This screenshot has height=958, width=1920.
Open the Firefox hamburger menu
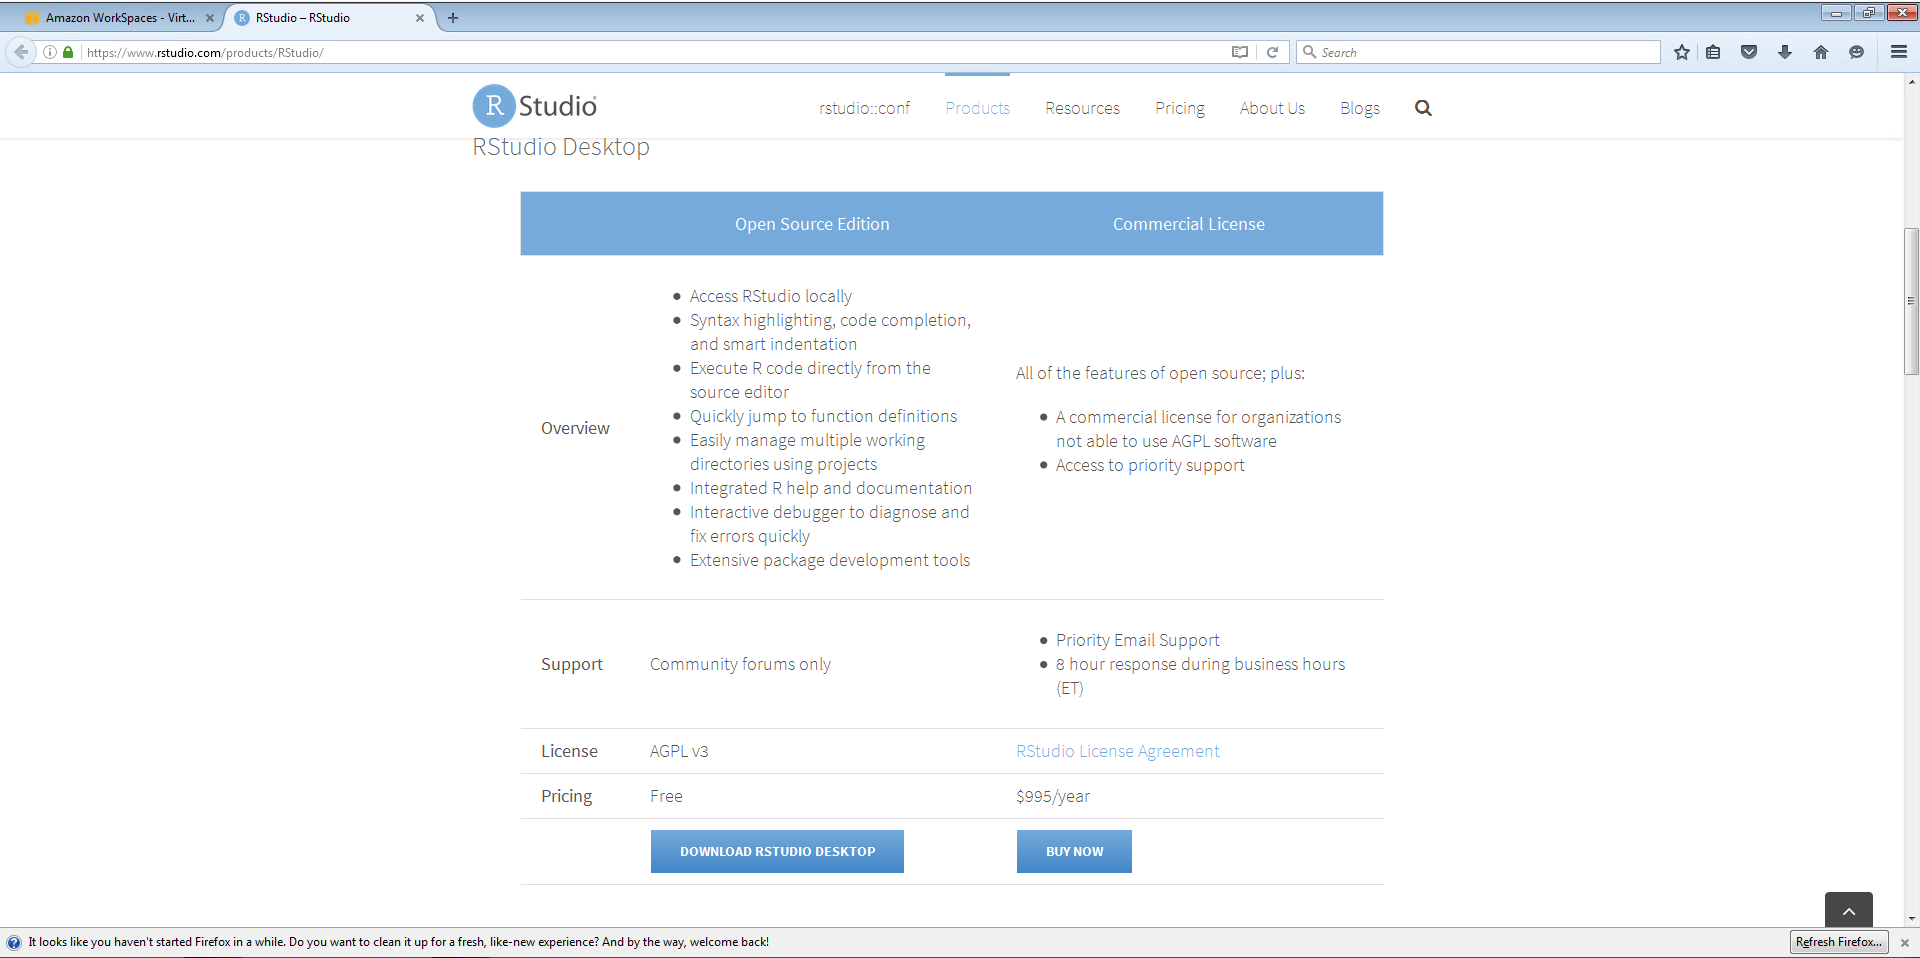1899,52
